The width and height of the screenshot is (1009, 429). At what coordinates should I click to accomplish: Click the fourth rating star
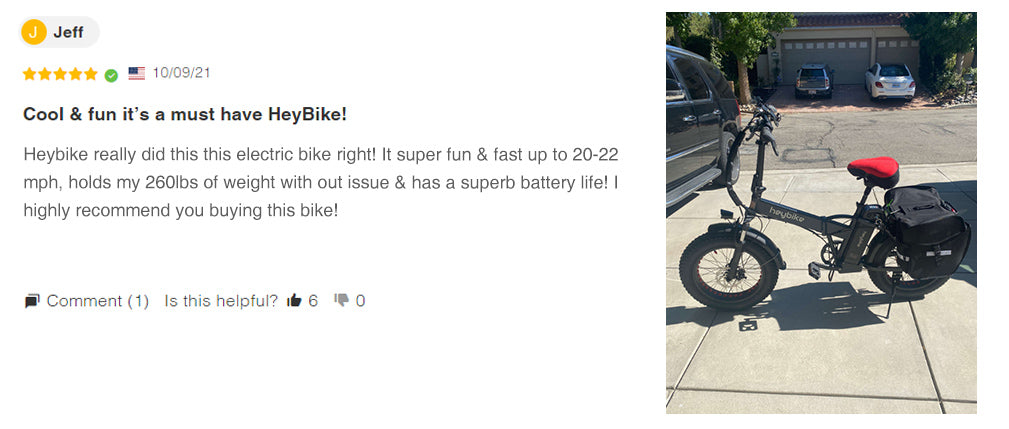click(x=75, y=74)
